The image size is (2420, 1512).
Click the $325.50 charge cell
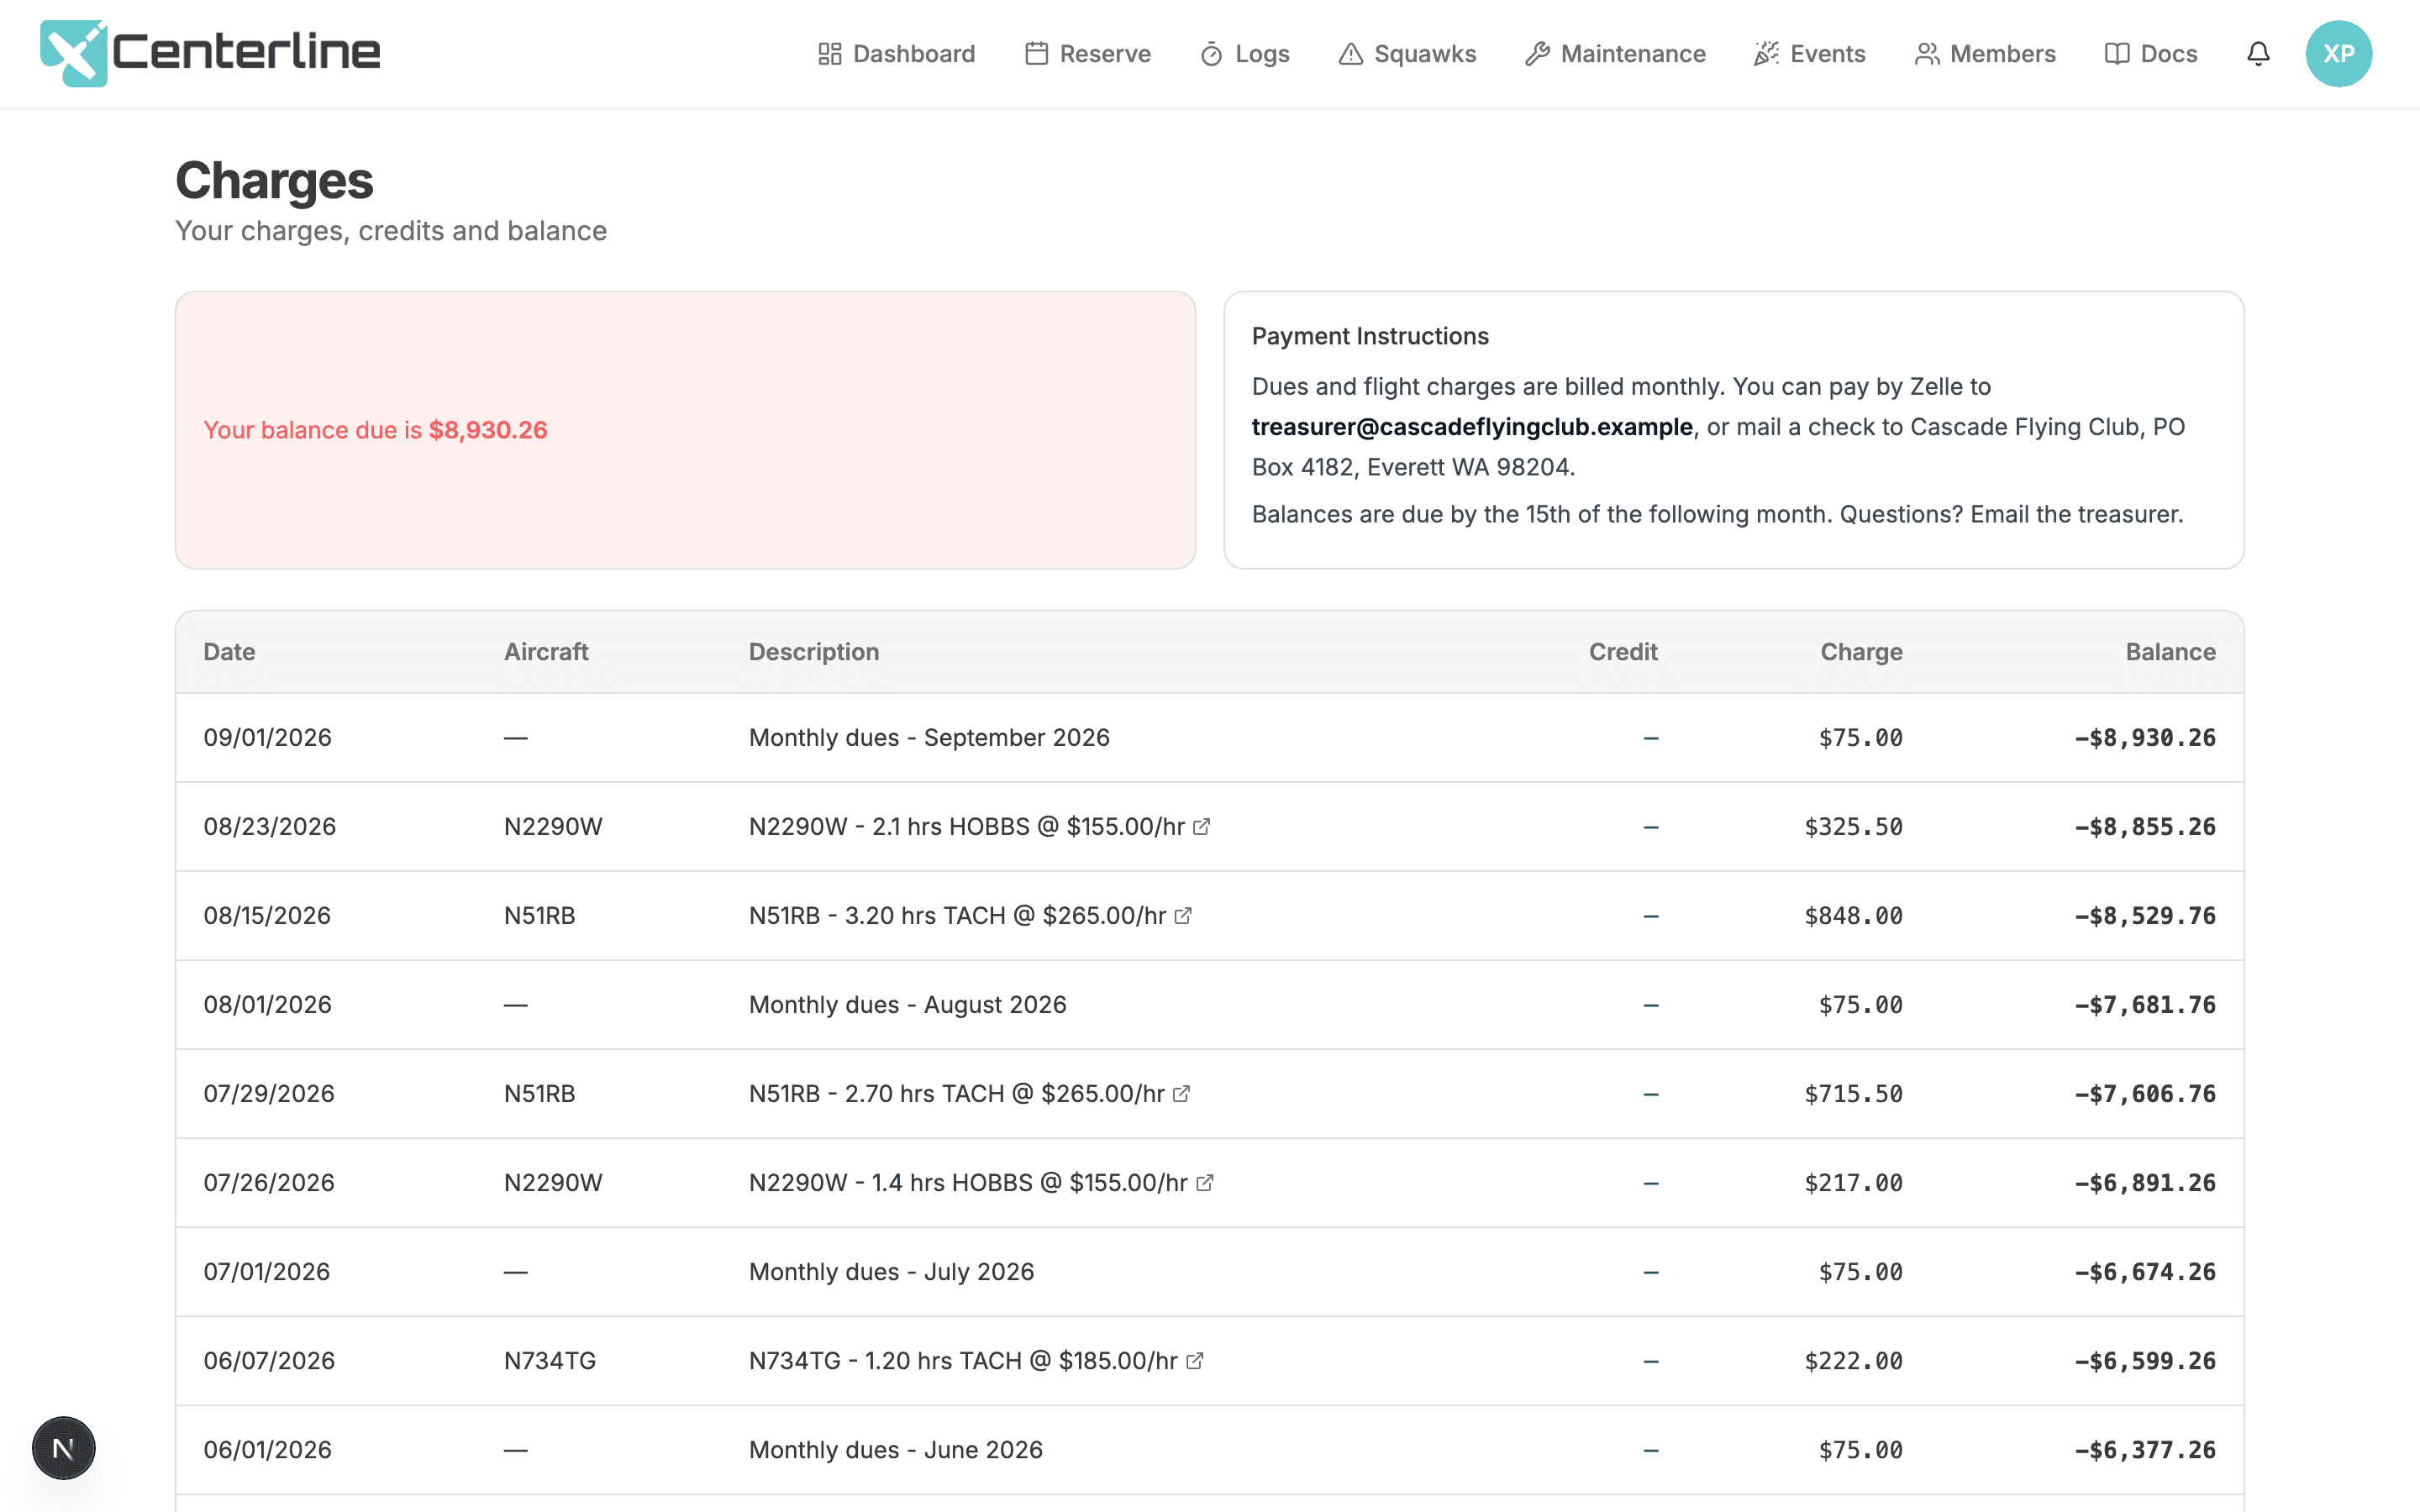point(1853,827)
